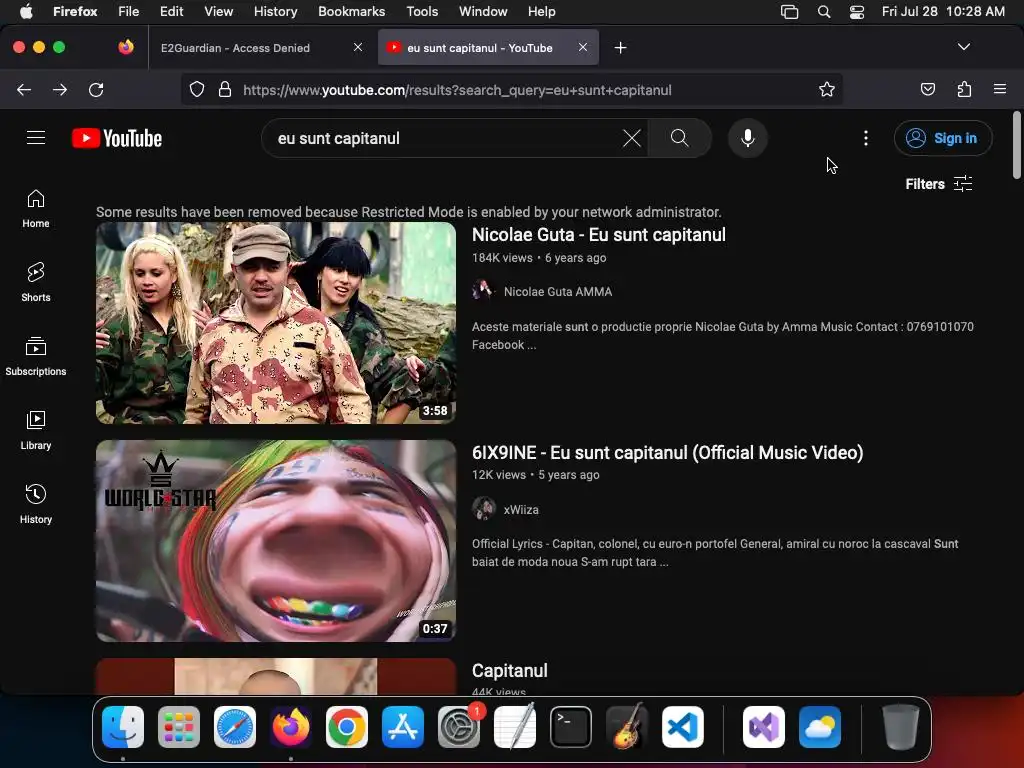Expand the list all tabs chevron
The height and width of the screenshot is (768, 1024).
[x=963, y=47]
